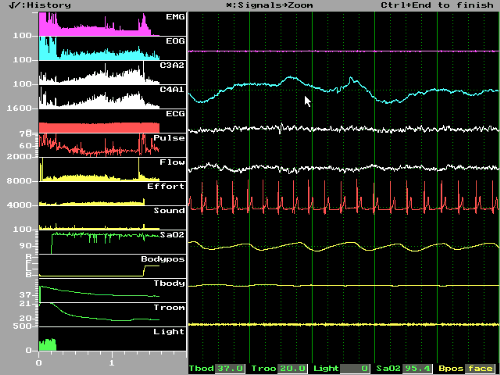
Task: Click the flat magenta trace in signal view
Action: pos(343,51)
